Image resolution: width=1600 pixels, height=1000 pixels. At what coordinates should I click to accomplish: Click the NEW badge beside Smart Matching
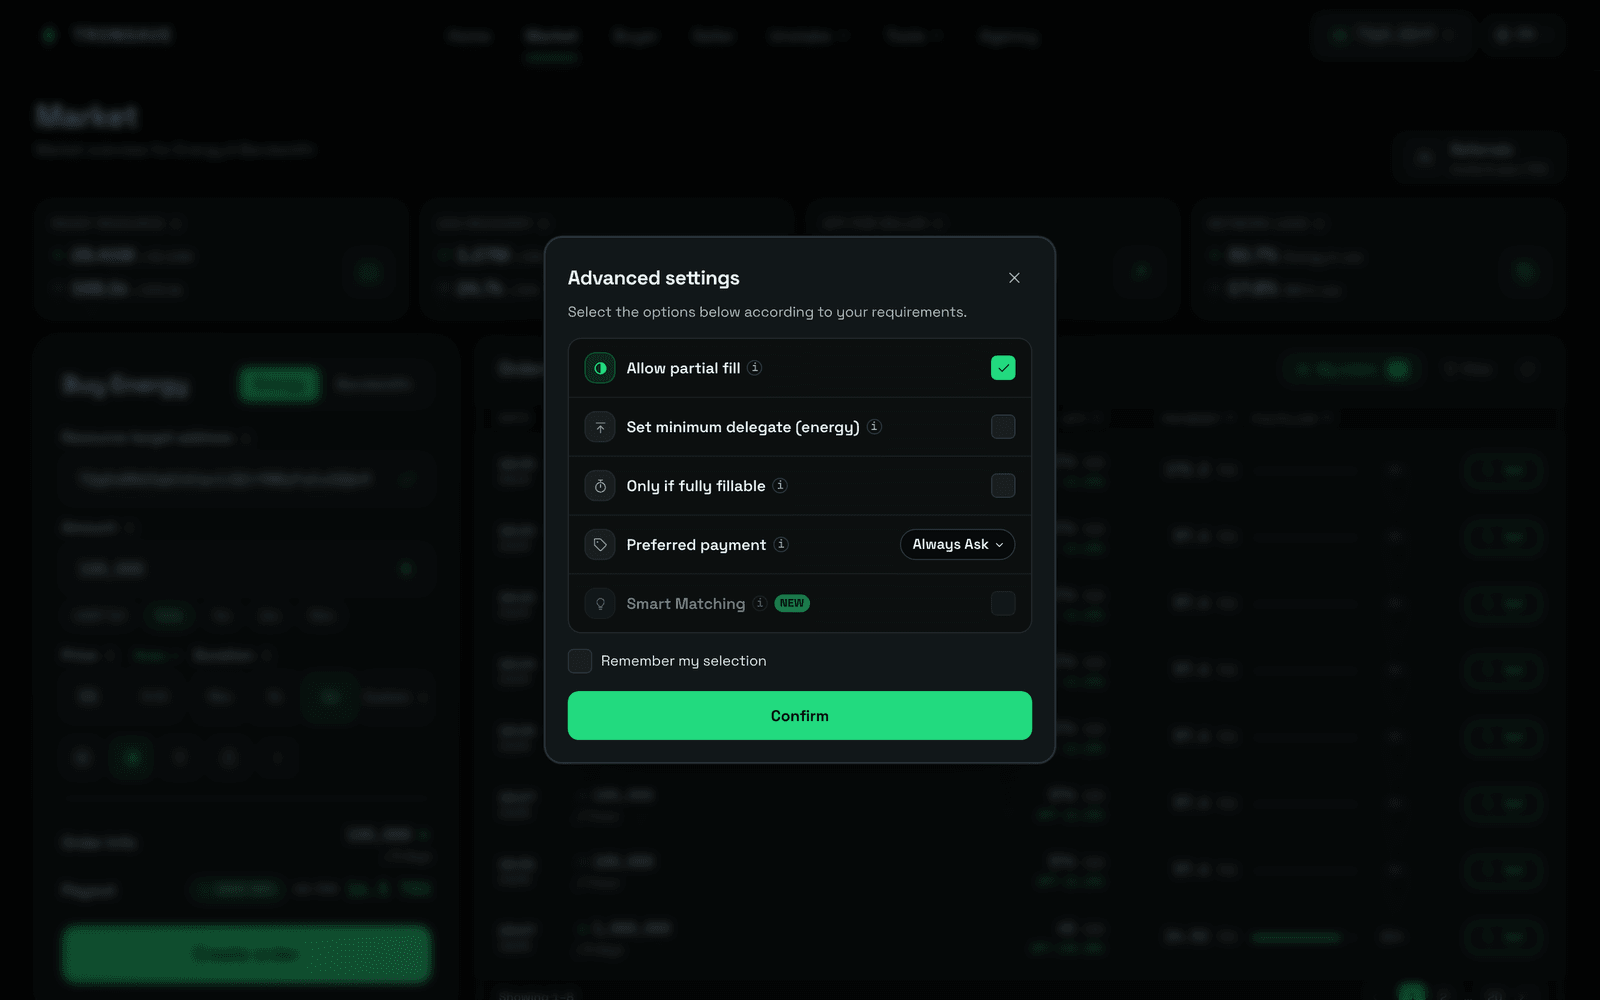click(792, 603)
